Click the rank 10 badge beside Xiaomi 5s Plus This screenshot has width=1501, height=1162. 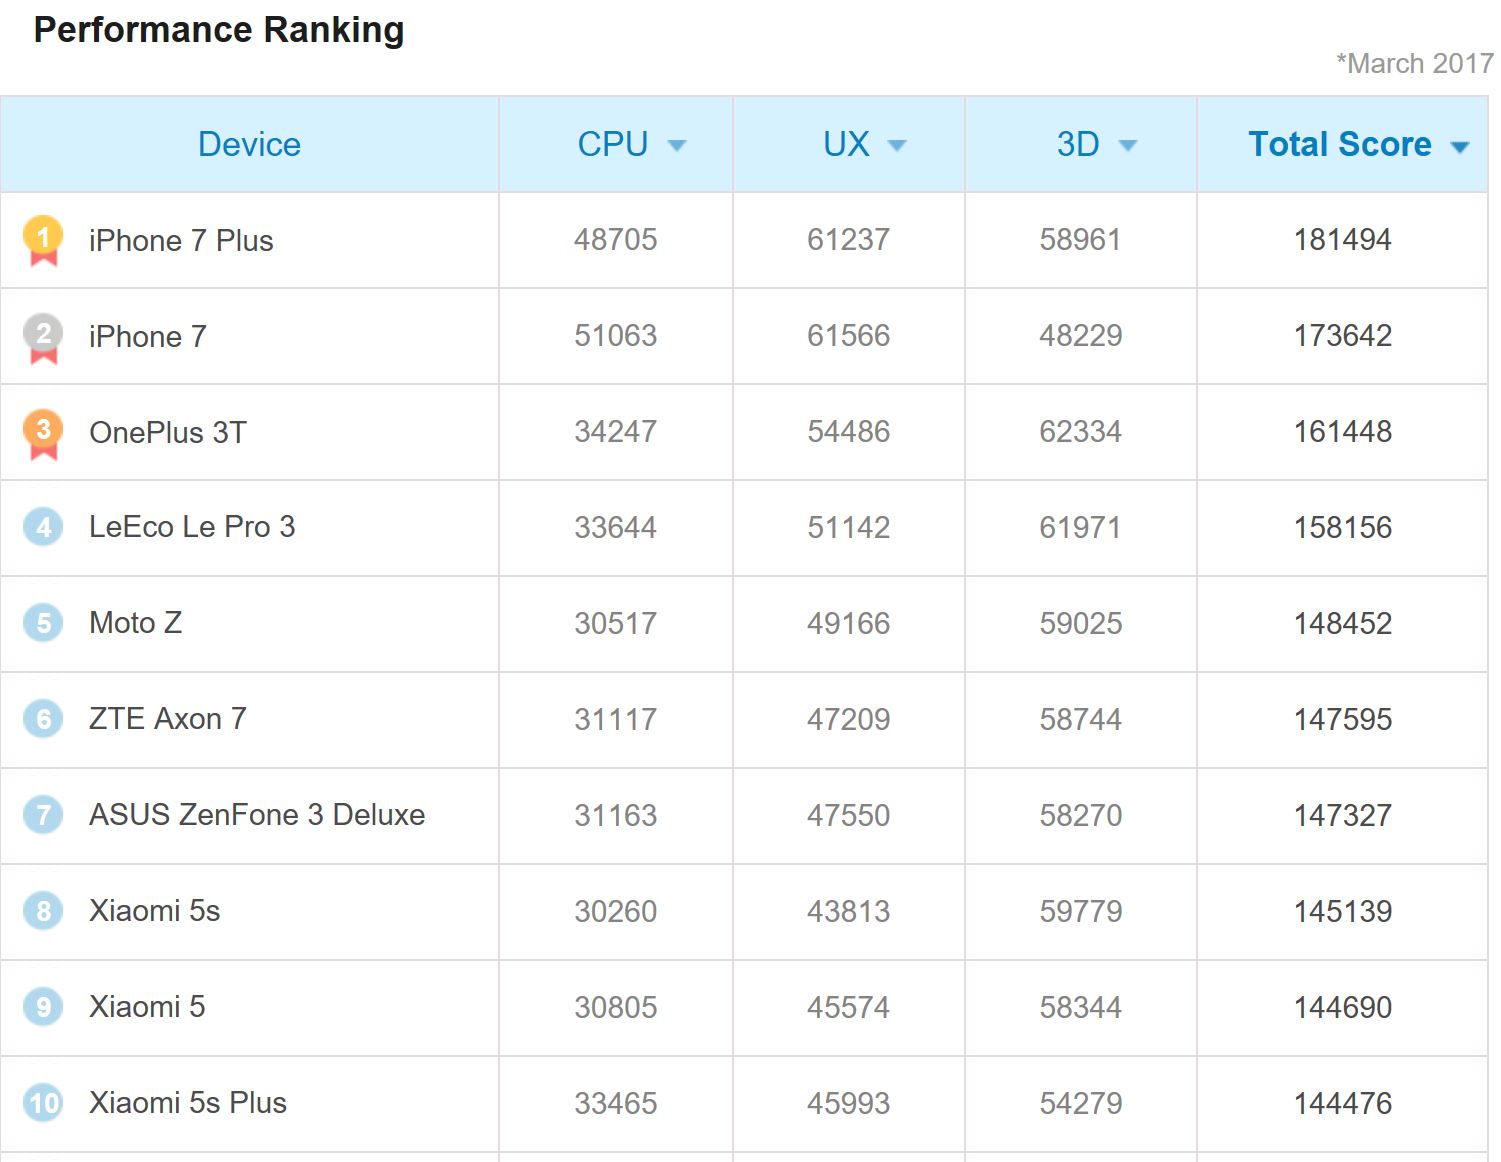43,1103
